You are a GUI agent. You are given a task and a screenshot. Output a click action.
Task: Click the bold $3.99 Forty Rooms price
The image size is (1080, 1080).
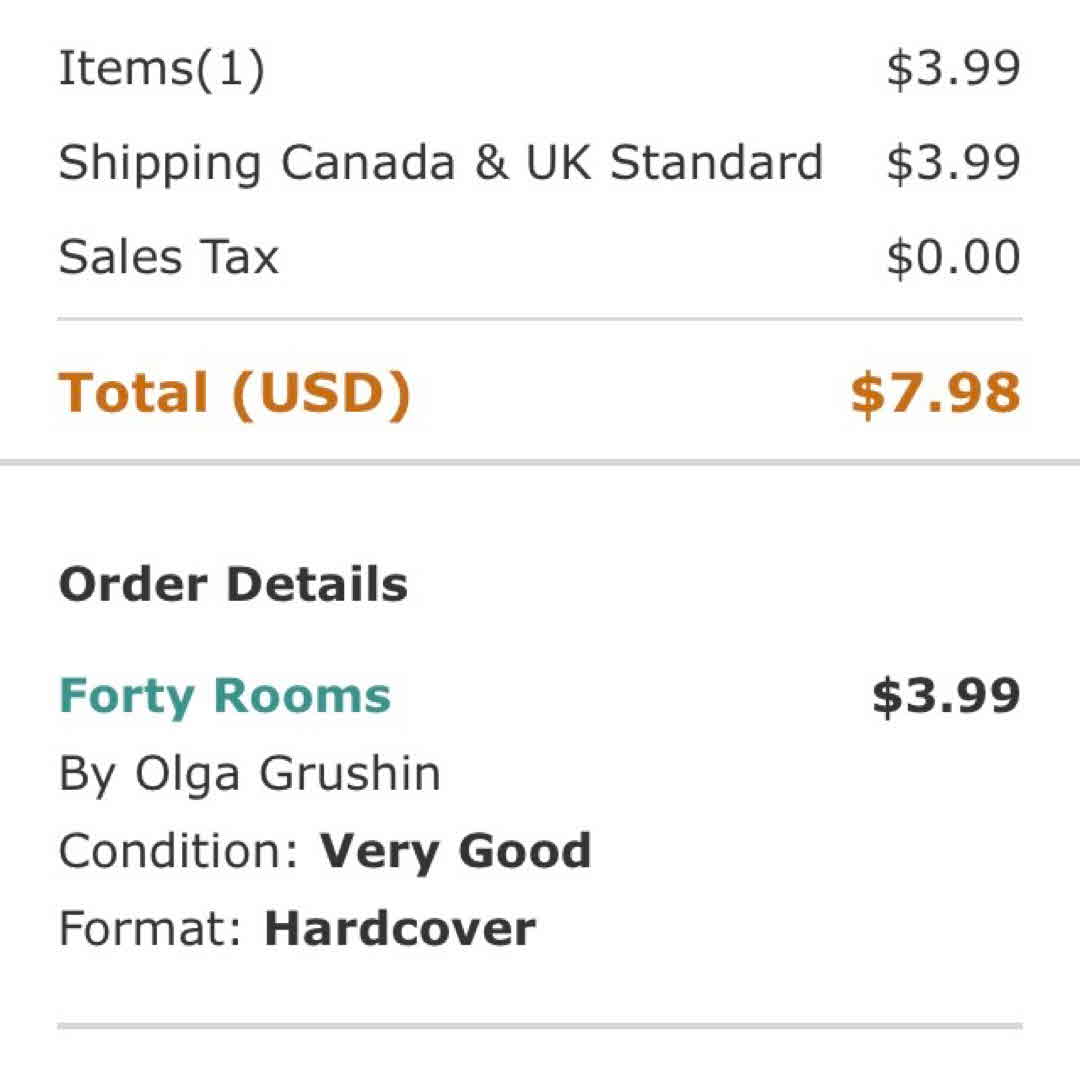[x=946, y=697]
